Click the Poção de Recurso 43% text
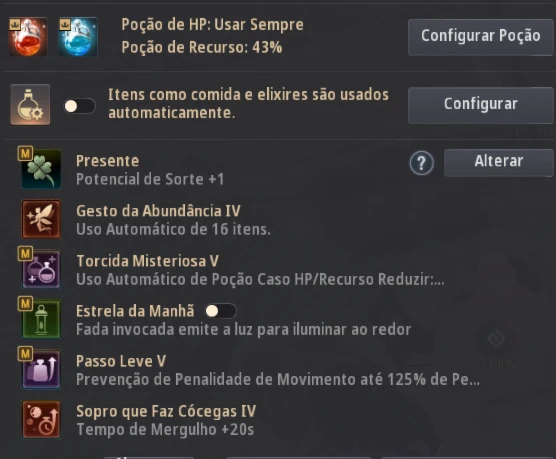Screen dimensions: 556x459 (202, 47)
